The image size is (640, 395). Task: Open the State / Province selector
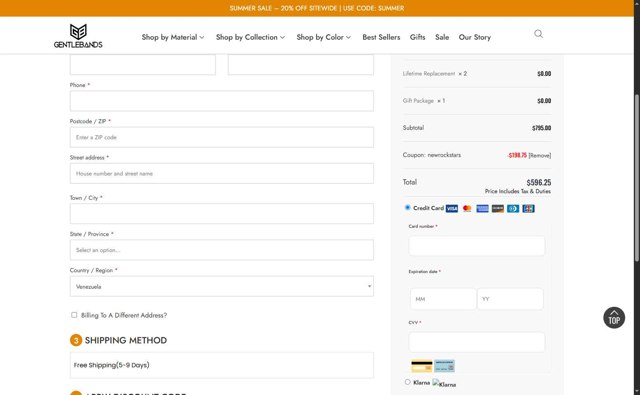click(222, 250)
